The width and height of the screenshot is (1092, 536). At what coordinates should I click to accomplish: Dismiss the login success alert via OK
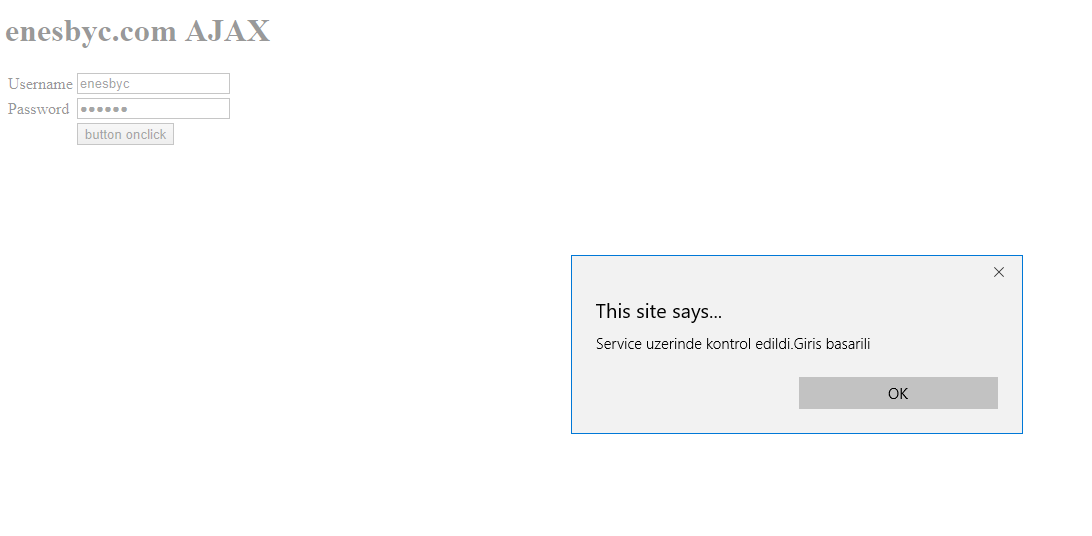pyautogui.click(x=898, y=393)
